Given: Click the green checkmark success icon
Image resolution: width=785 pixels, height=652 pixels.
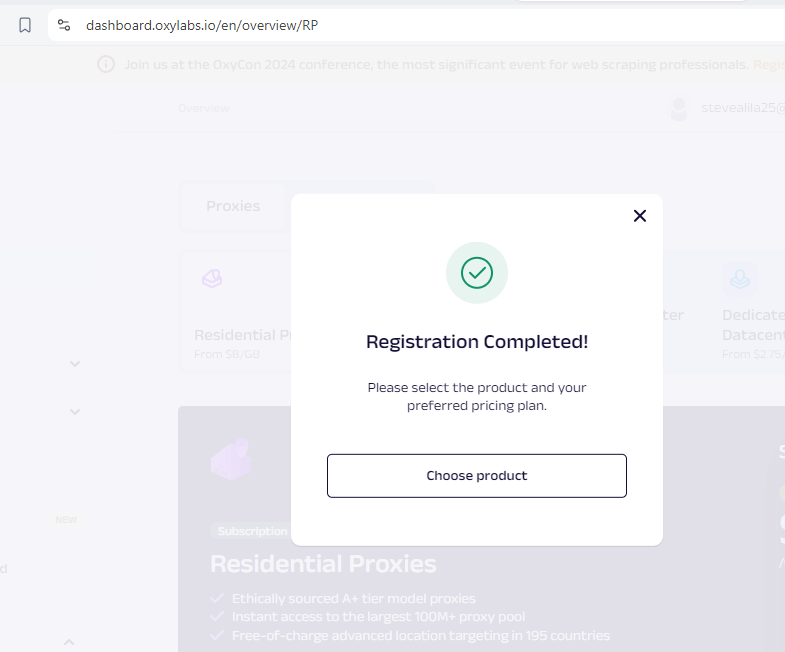Looking at the screenshot, I should click(477, 272).
